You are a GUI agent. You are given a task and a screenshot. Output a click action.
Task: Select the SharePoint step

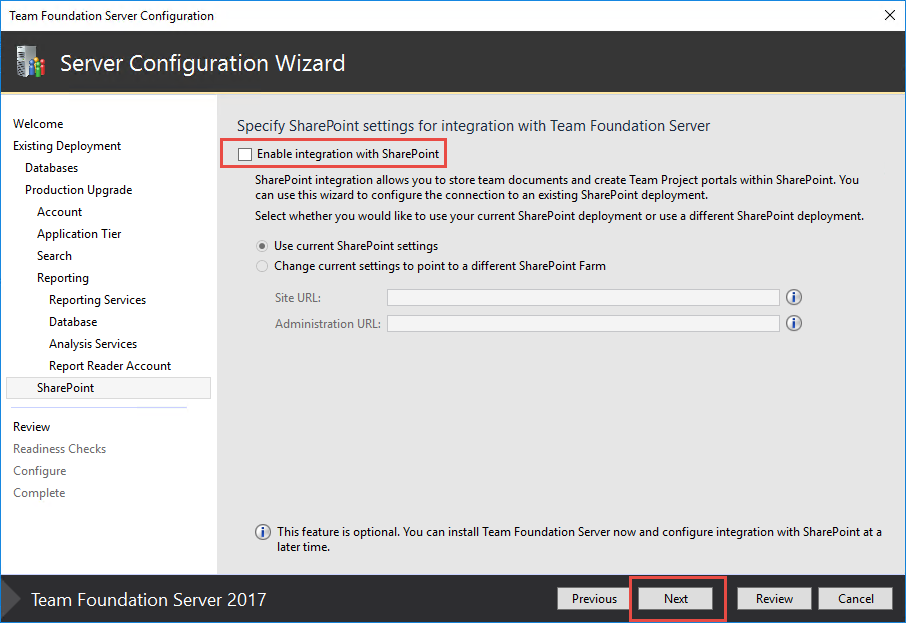[x=109, y=388]
